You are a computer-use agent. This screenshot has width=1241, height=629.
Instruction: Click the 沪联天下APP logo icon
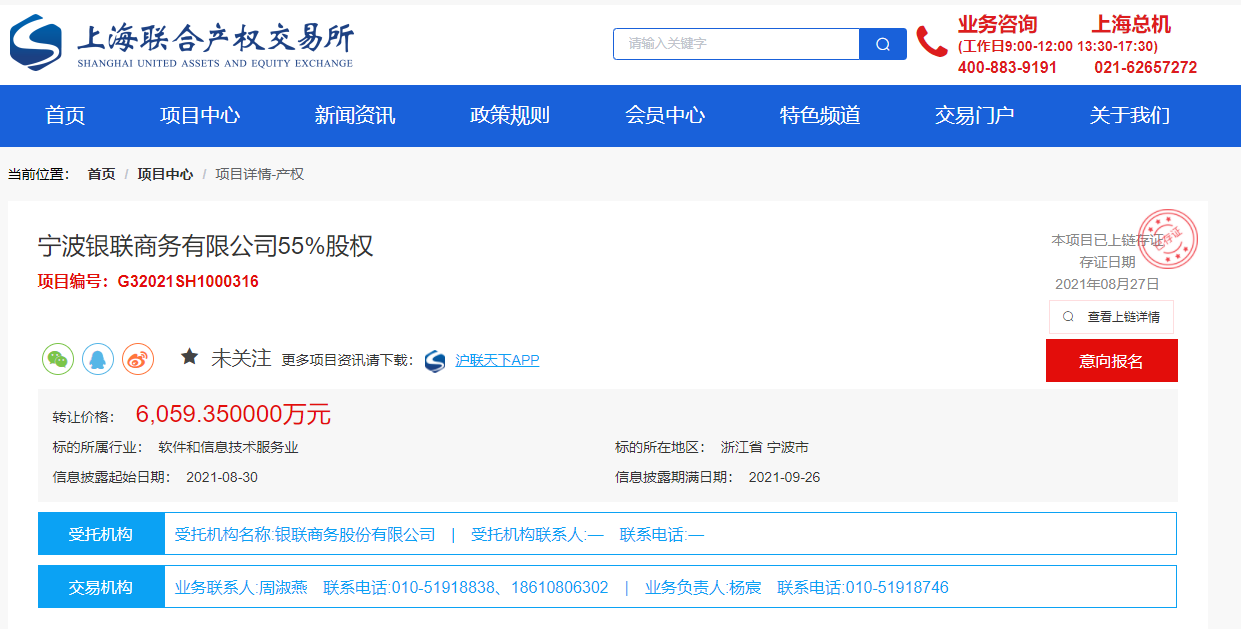435,361
